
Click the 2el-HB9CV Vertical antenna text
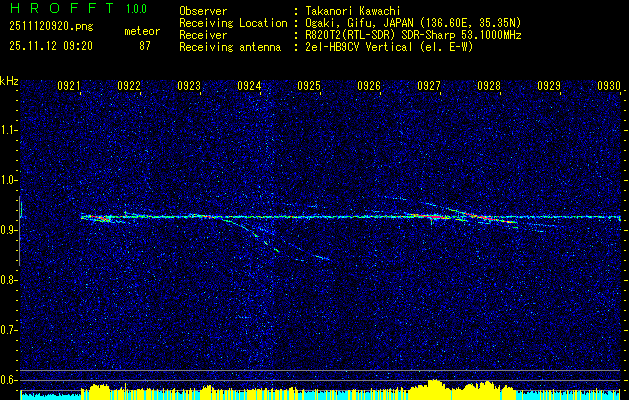point(389,47)
